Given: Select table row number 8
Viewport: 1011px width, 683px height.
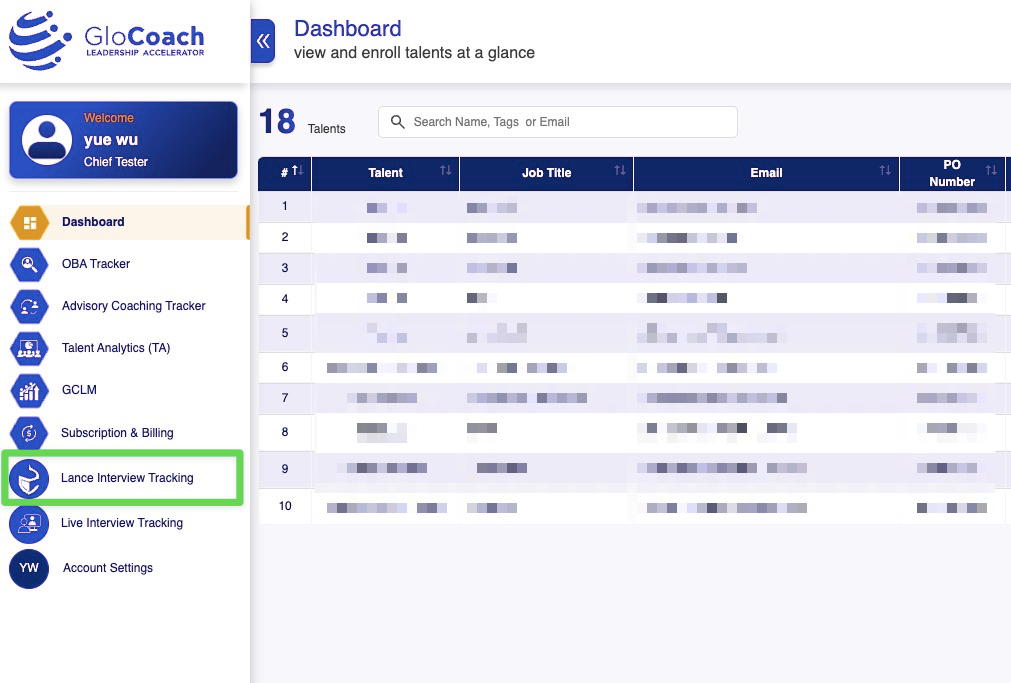Looking at the screenshot, I should (x=634, y=433).
